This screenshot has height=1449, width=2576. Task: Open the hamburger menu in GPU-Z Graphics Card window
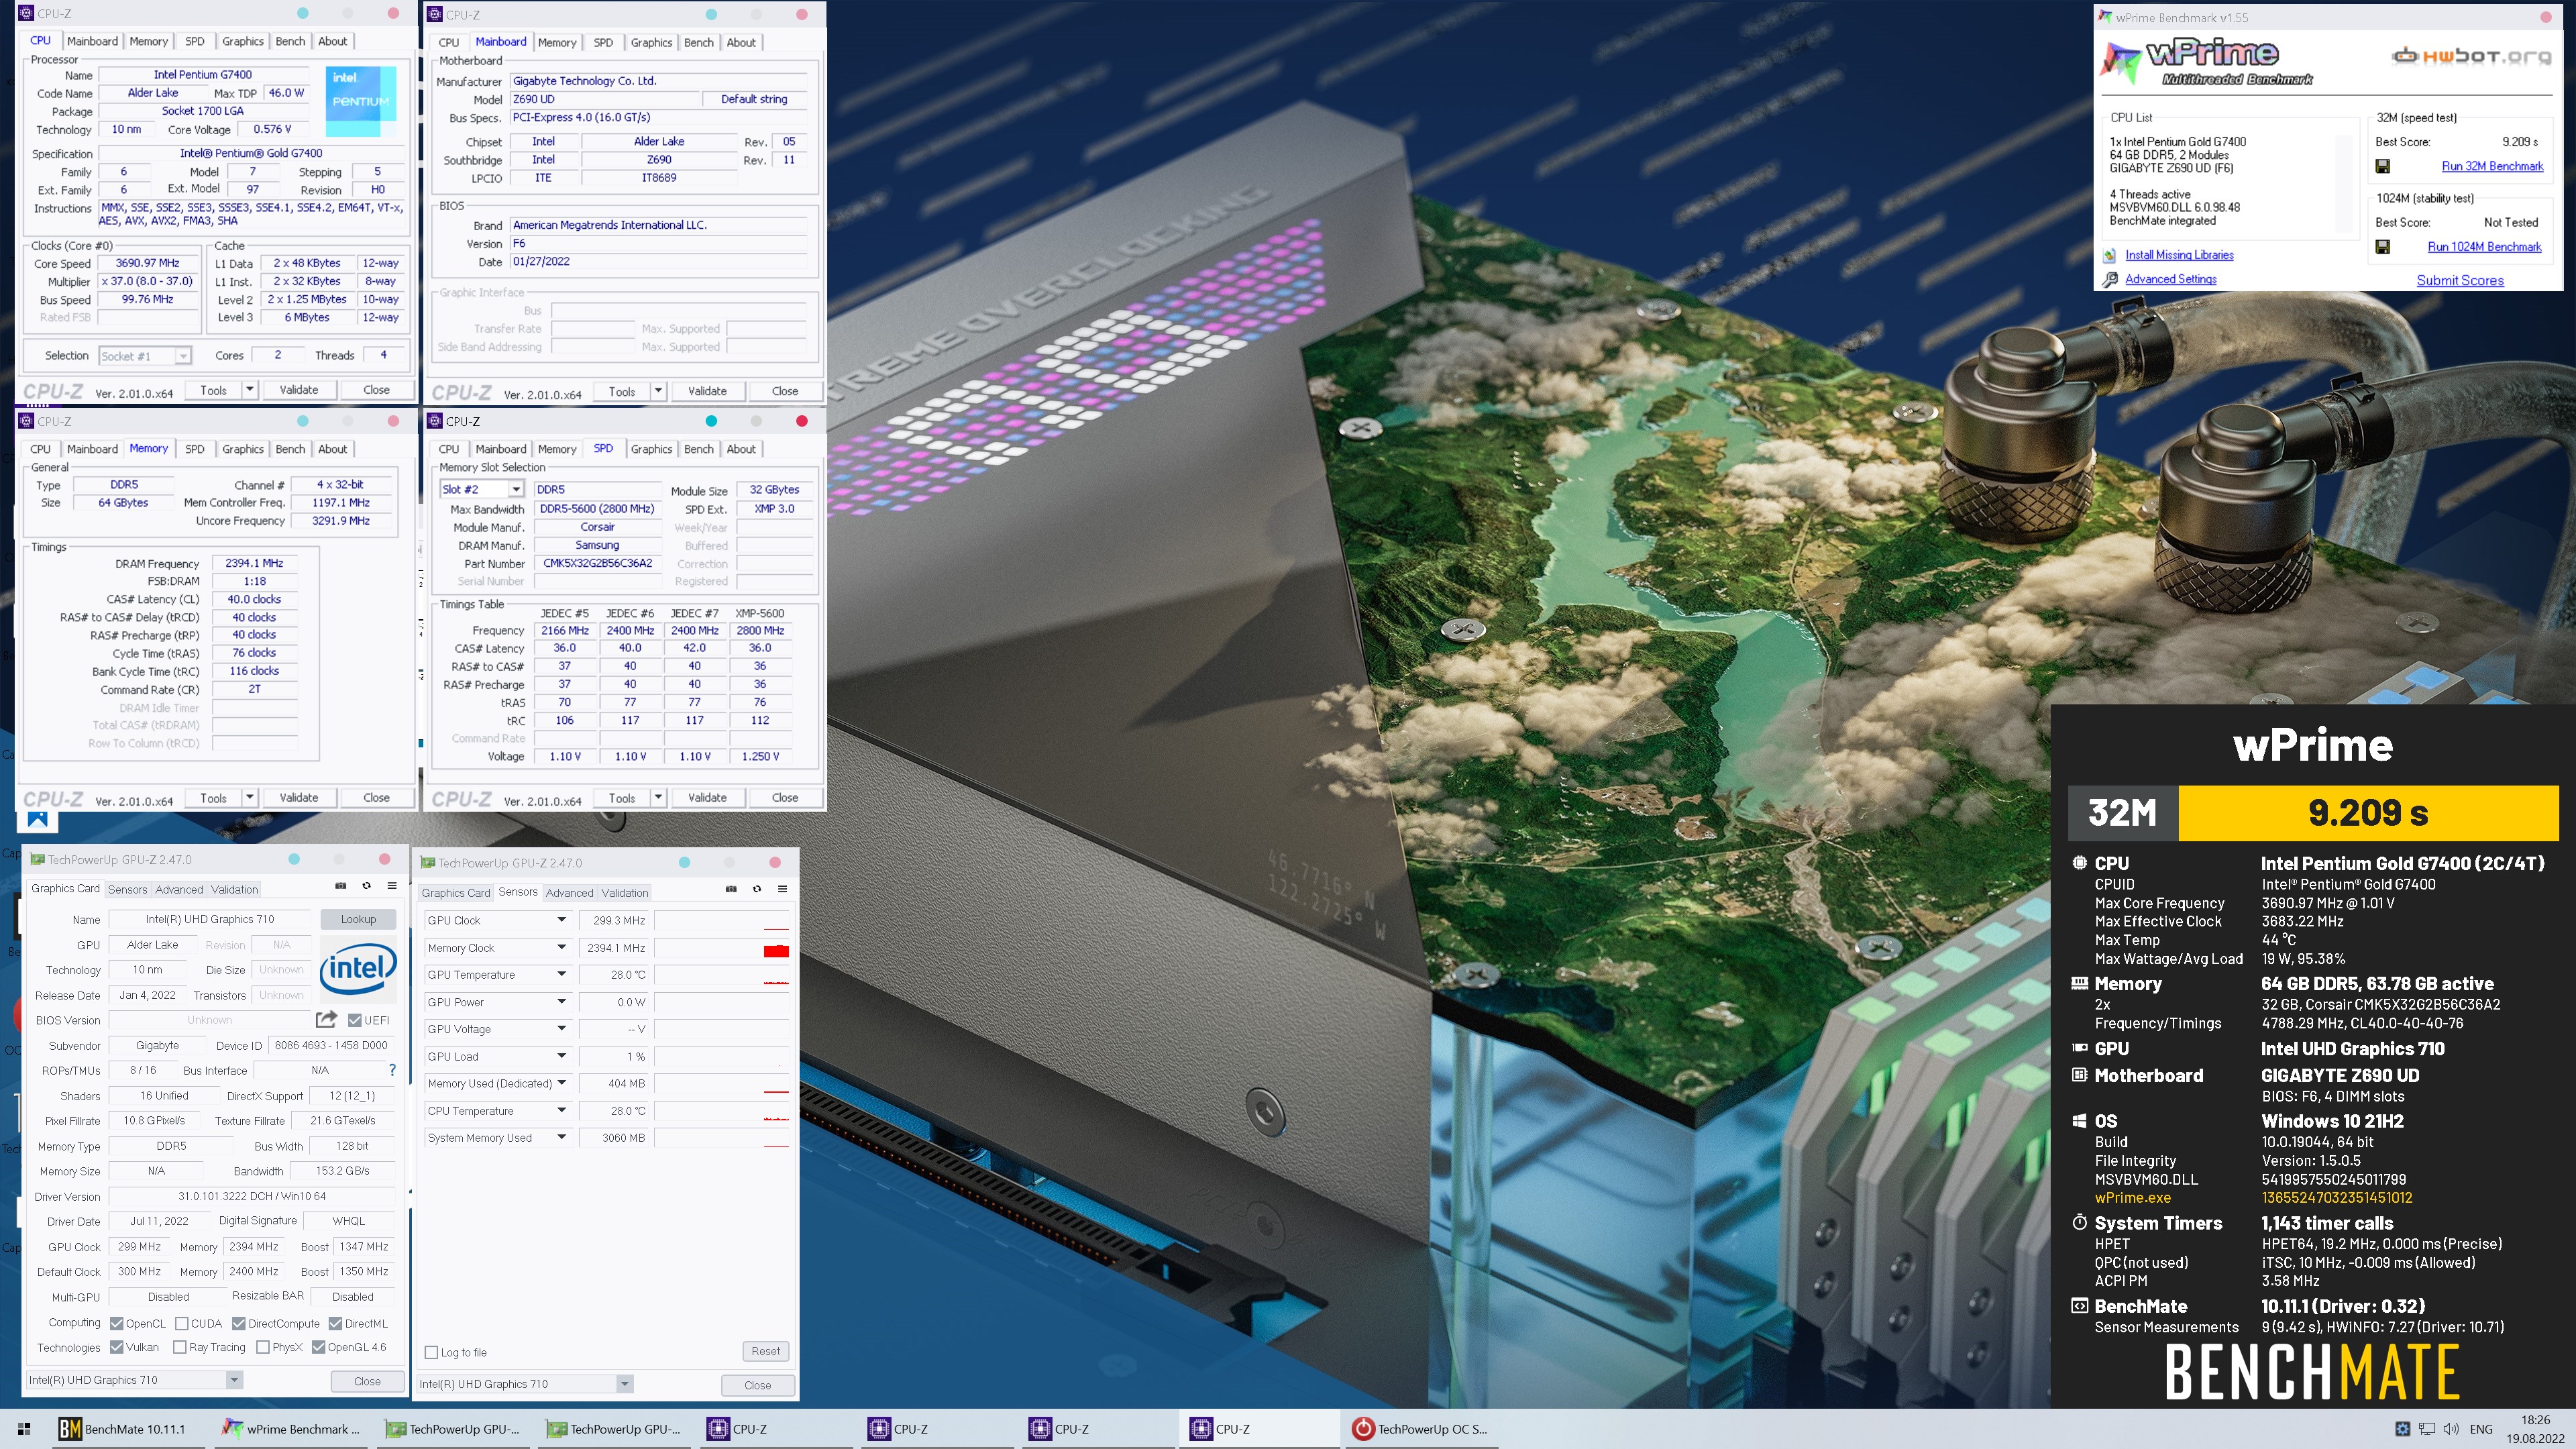[x=392, y=886]
